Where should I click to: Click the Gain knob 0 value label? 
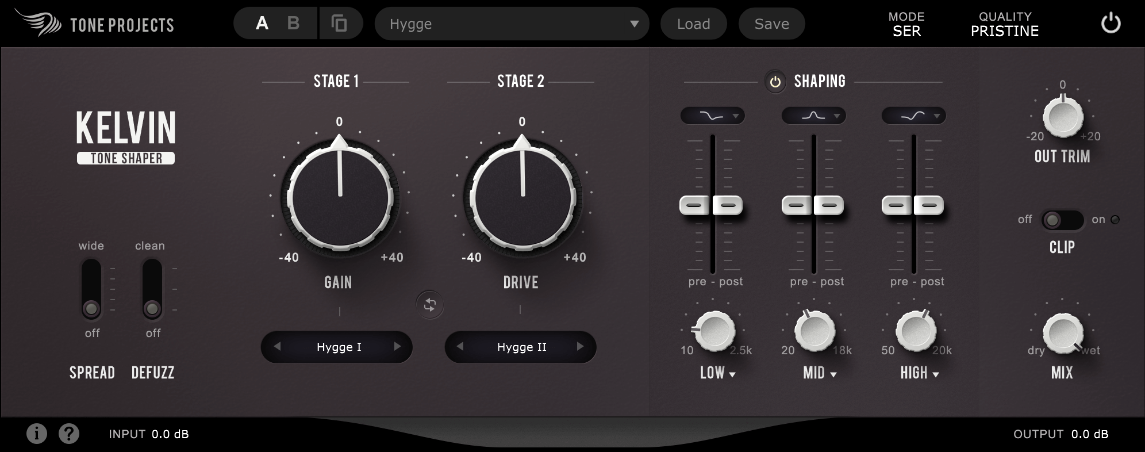[x=339, y=121]
